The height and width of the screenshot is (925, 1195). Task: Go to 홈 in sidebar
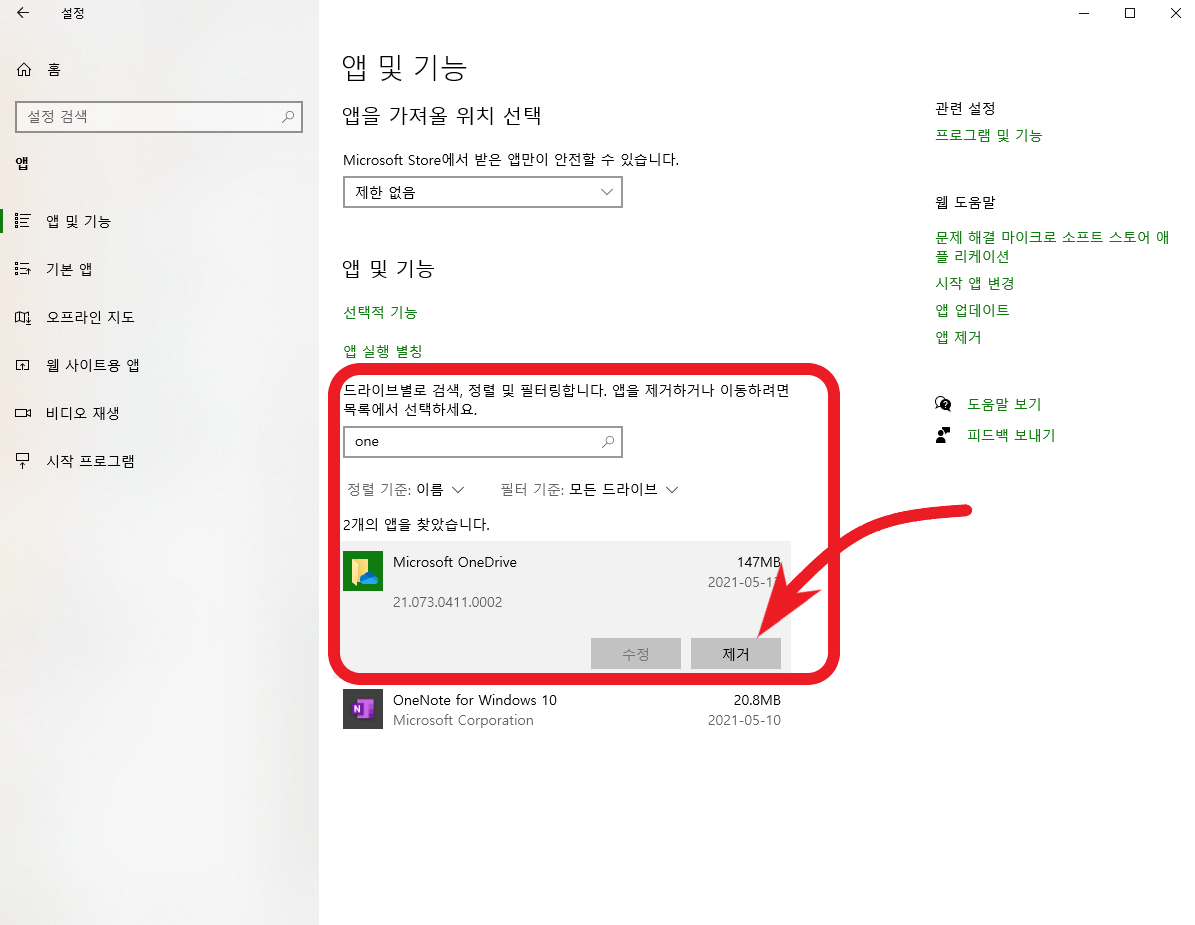tap(54, 70)
